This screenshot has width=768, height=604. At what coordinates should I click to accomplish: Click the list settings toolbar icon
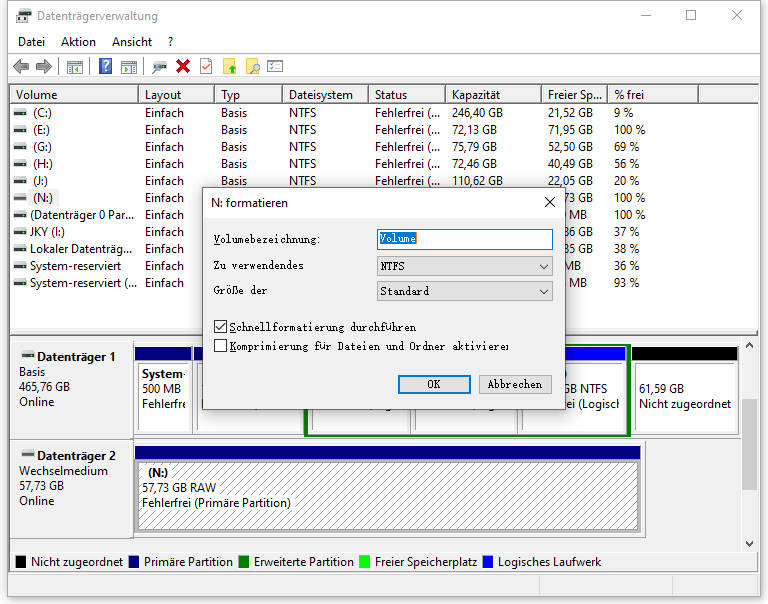pos(275,66)
